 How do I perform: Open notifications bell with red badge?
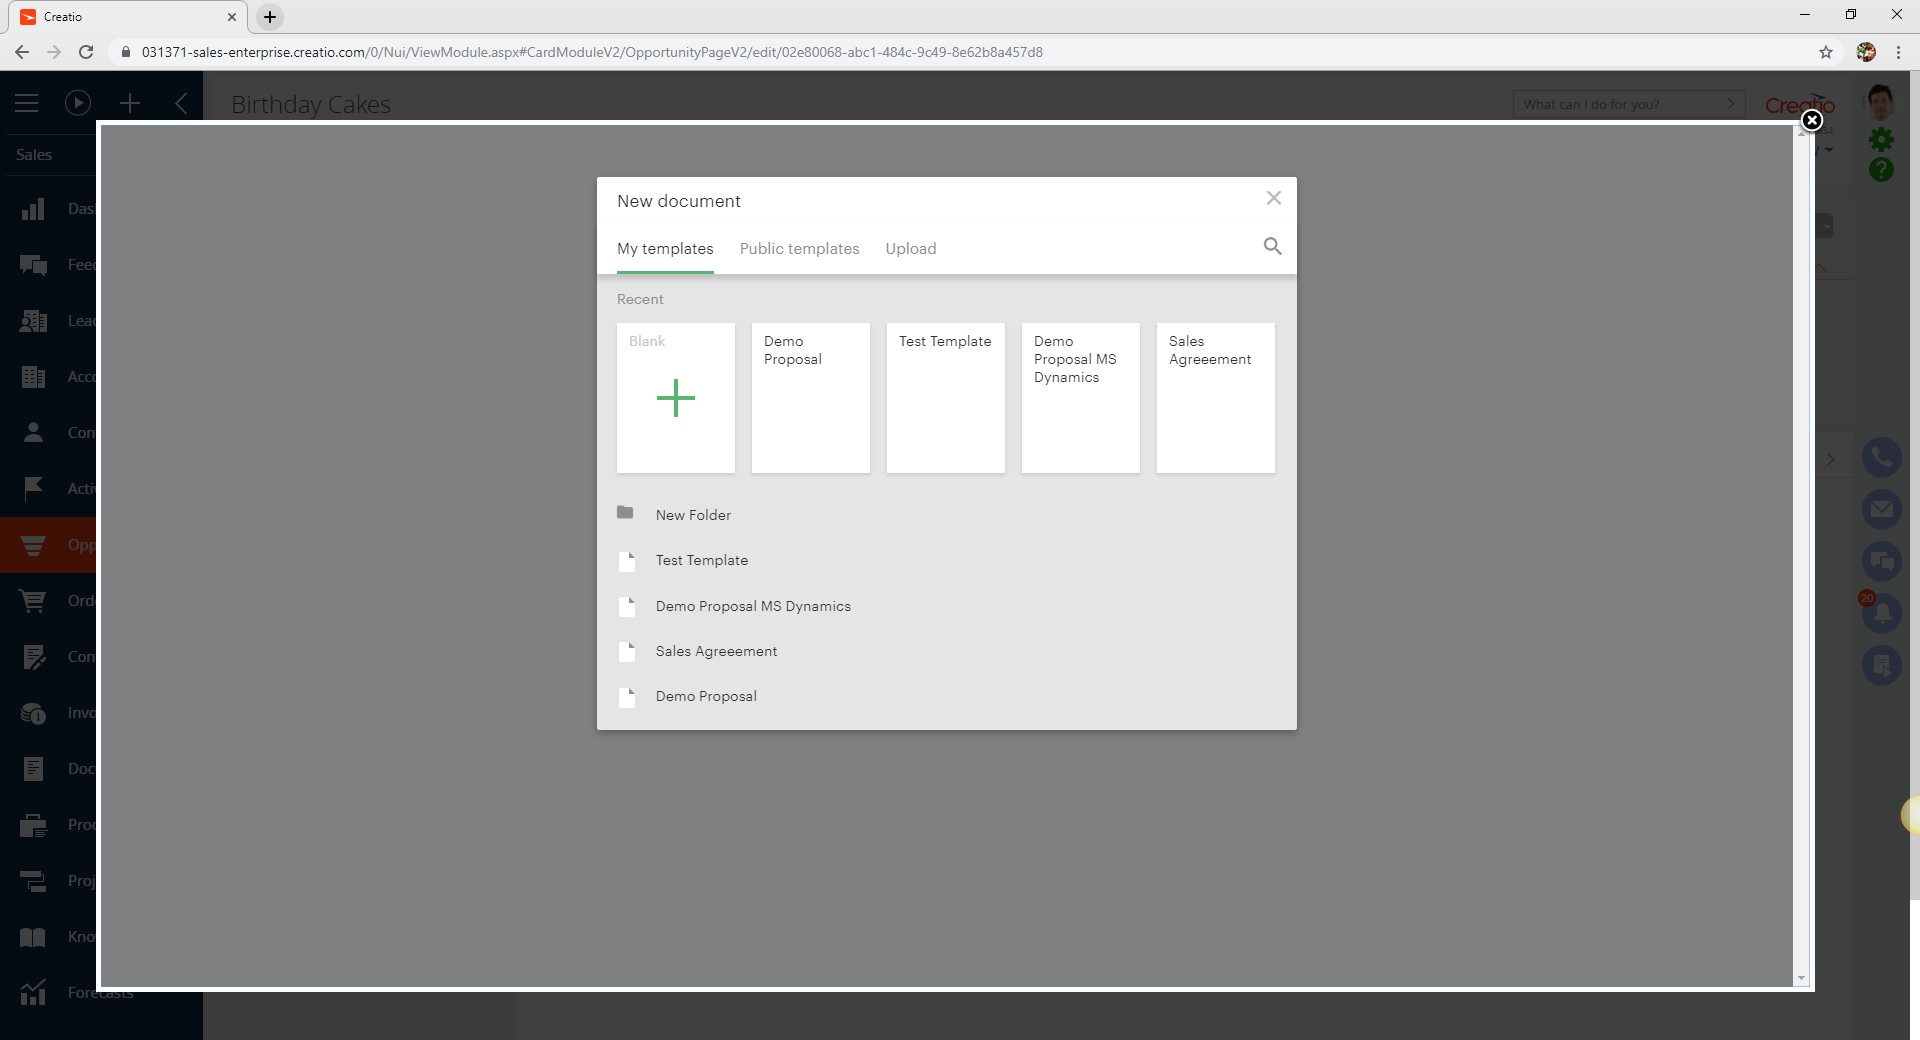pos(1881,612)
